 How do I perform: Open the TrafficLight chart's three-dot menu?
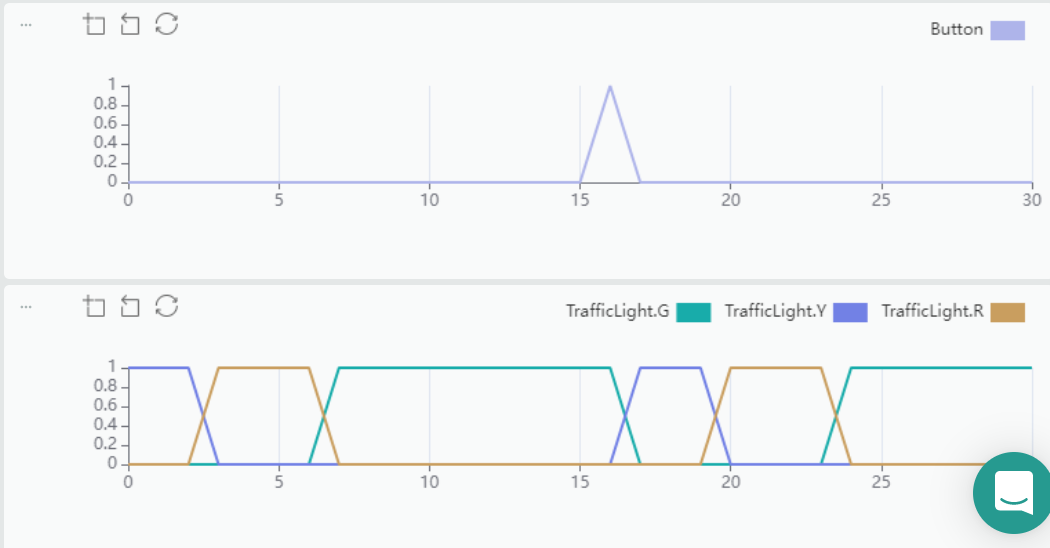pyautogui.click(x=26, y=307)
